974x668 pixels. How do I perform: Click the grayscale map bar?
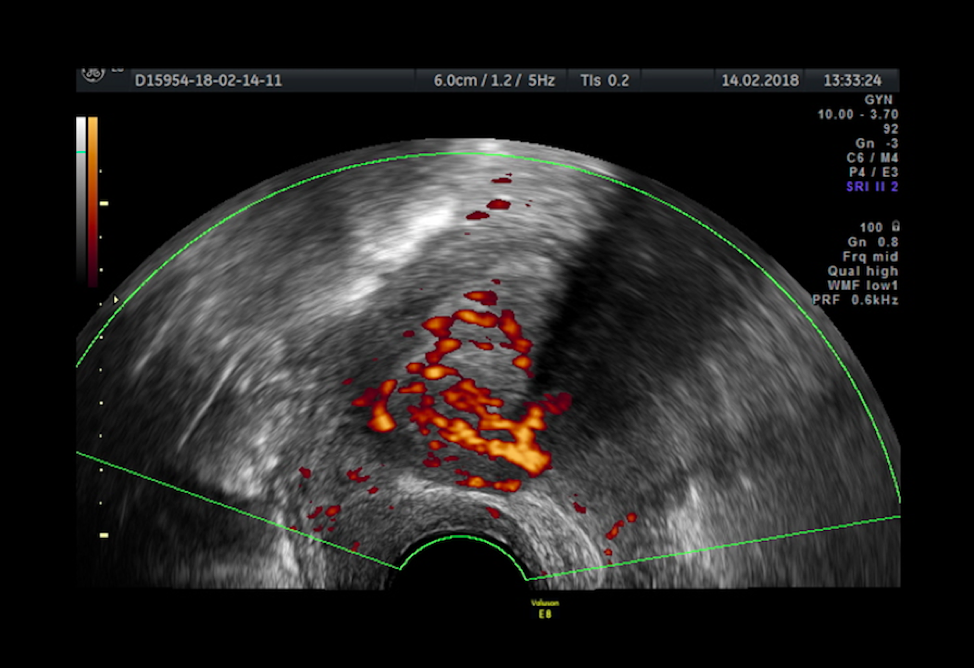(x=81, y=200)
